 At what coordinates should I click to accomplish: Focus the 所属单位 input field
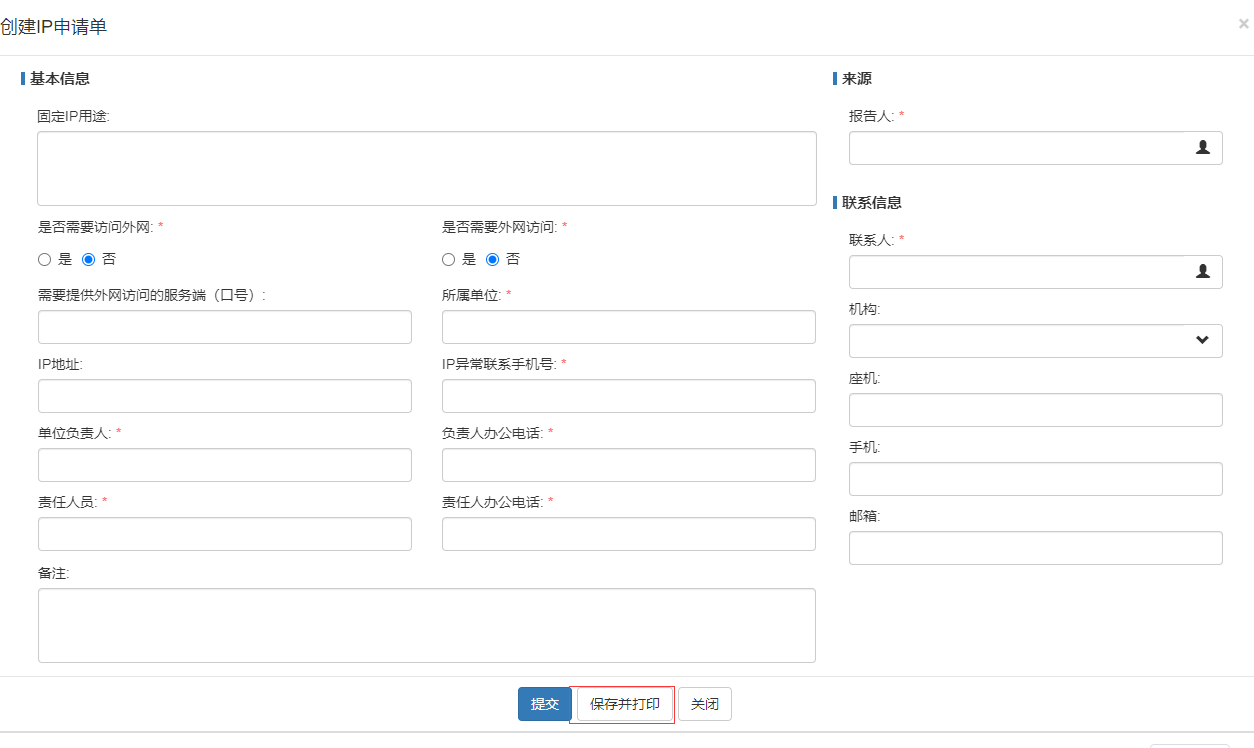point(628,327)
